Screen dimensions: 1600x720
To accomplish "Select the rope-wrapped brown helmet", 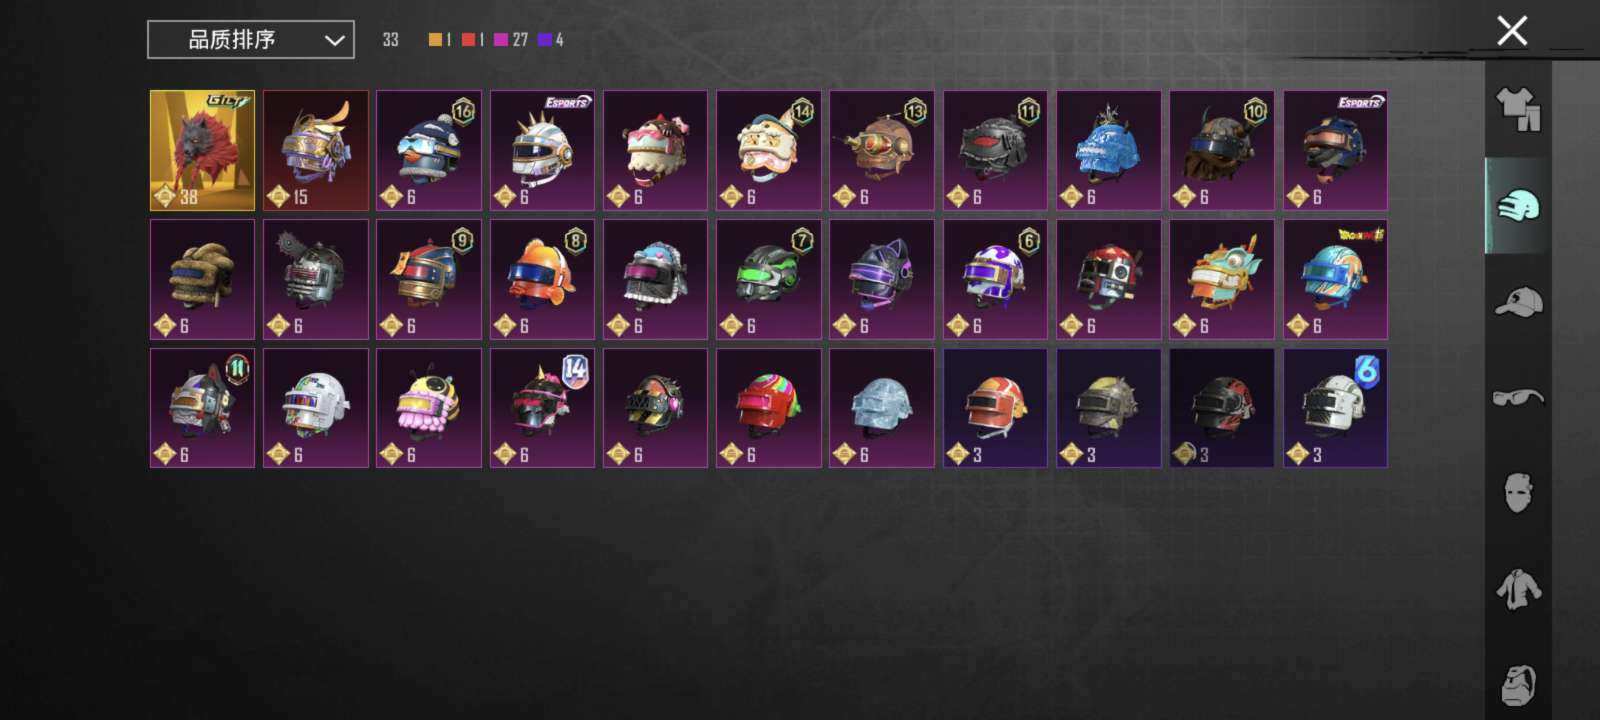I will [202, 280].
